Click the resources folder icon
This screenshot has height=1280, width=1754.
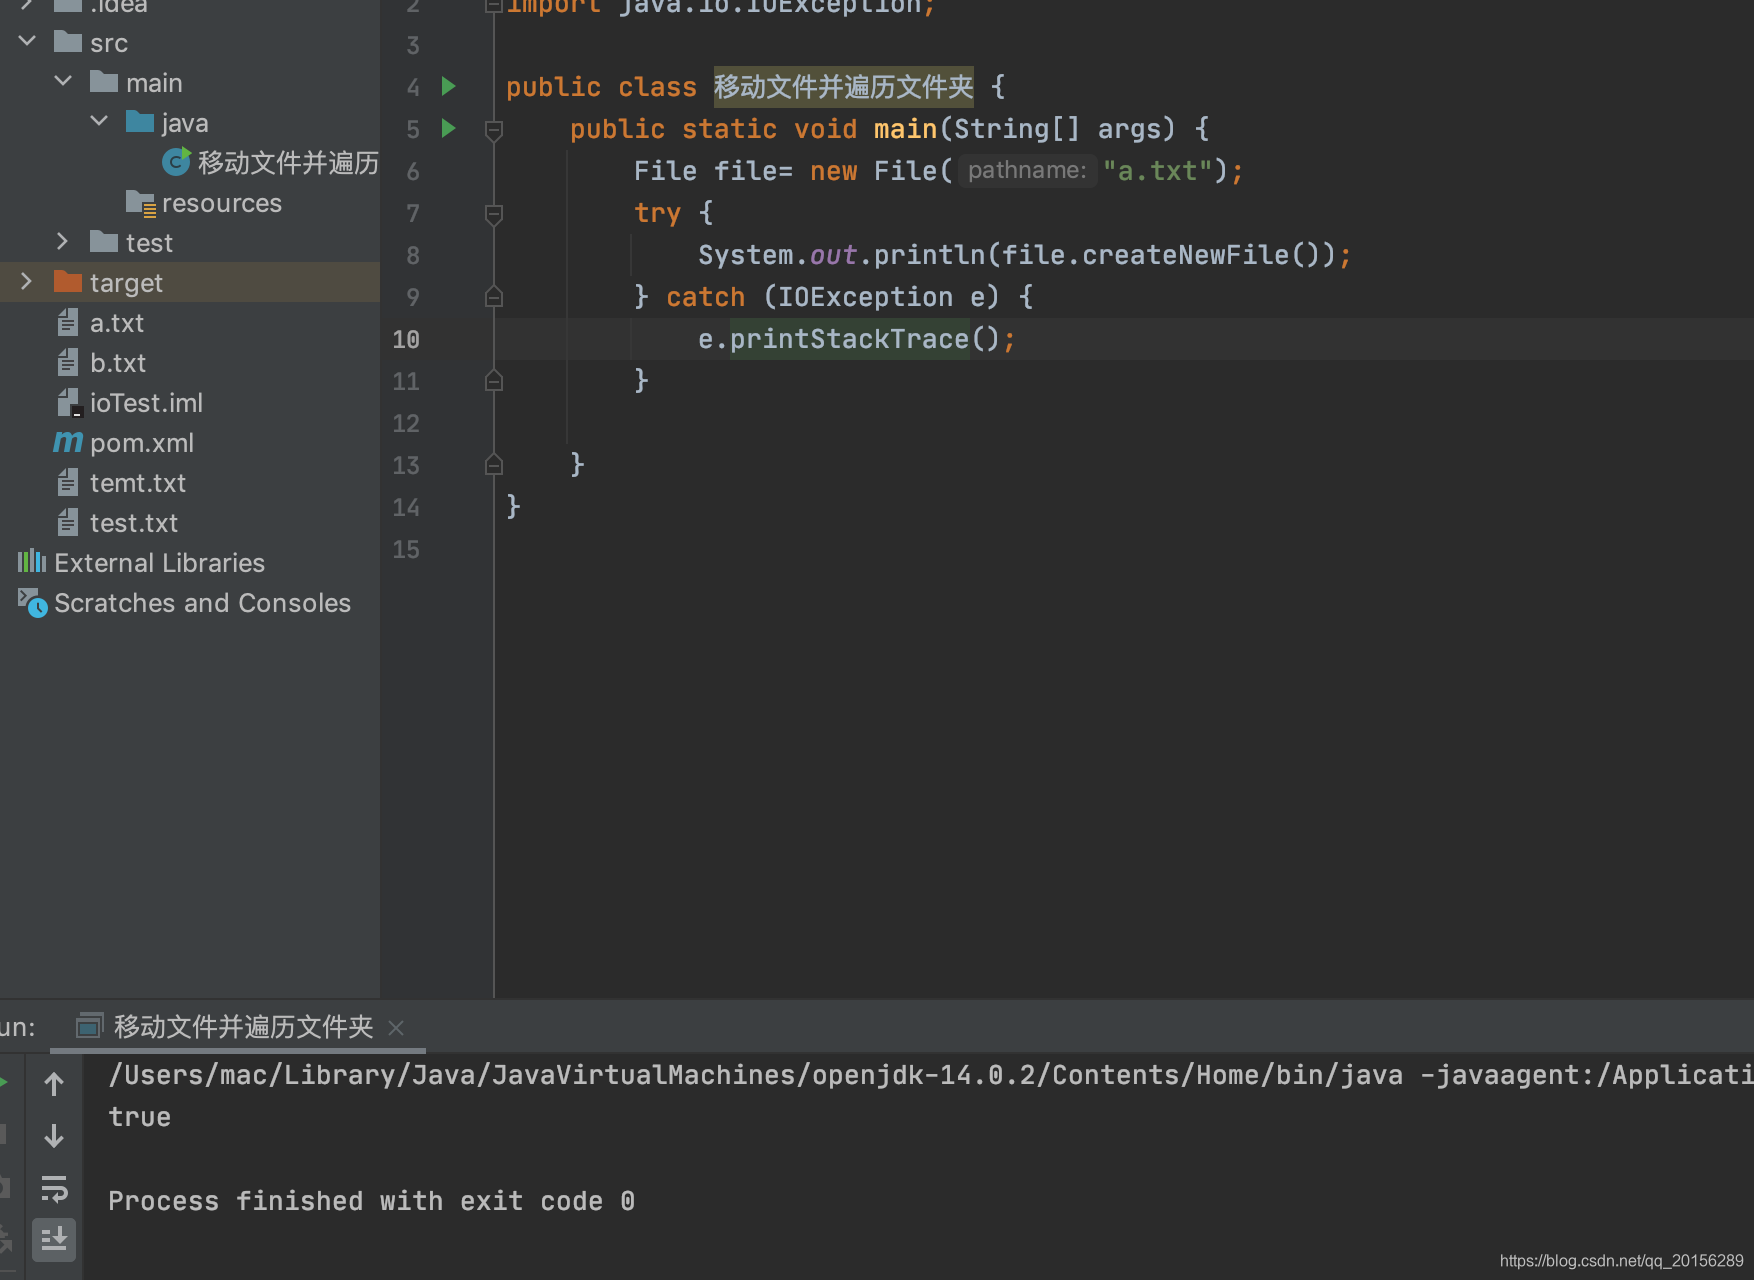point(140,203)
